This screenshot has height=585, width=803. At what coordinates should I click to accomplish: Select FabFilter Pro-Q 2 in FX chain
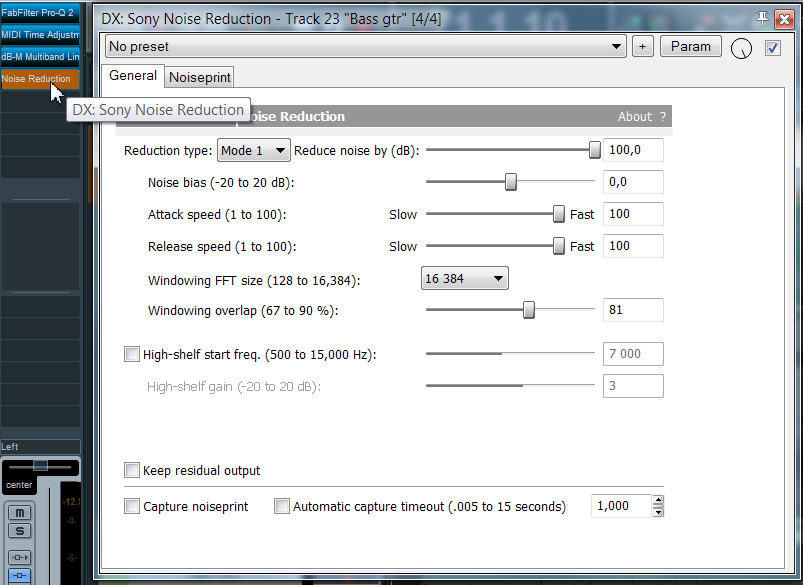[40, 12]
